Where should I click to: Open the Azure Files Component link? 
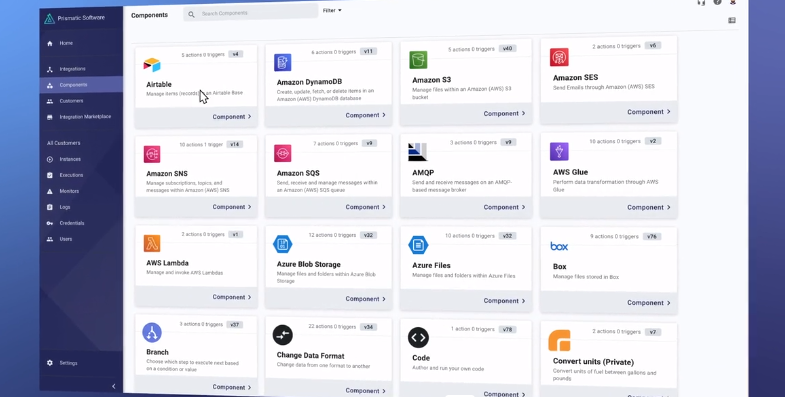pos(504,301)
